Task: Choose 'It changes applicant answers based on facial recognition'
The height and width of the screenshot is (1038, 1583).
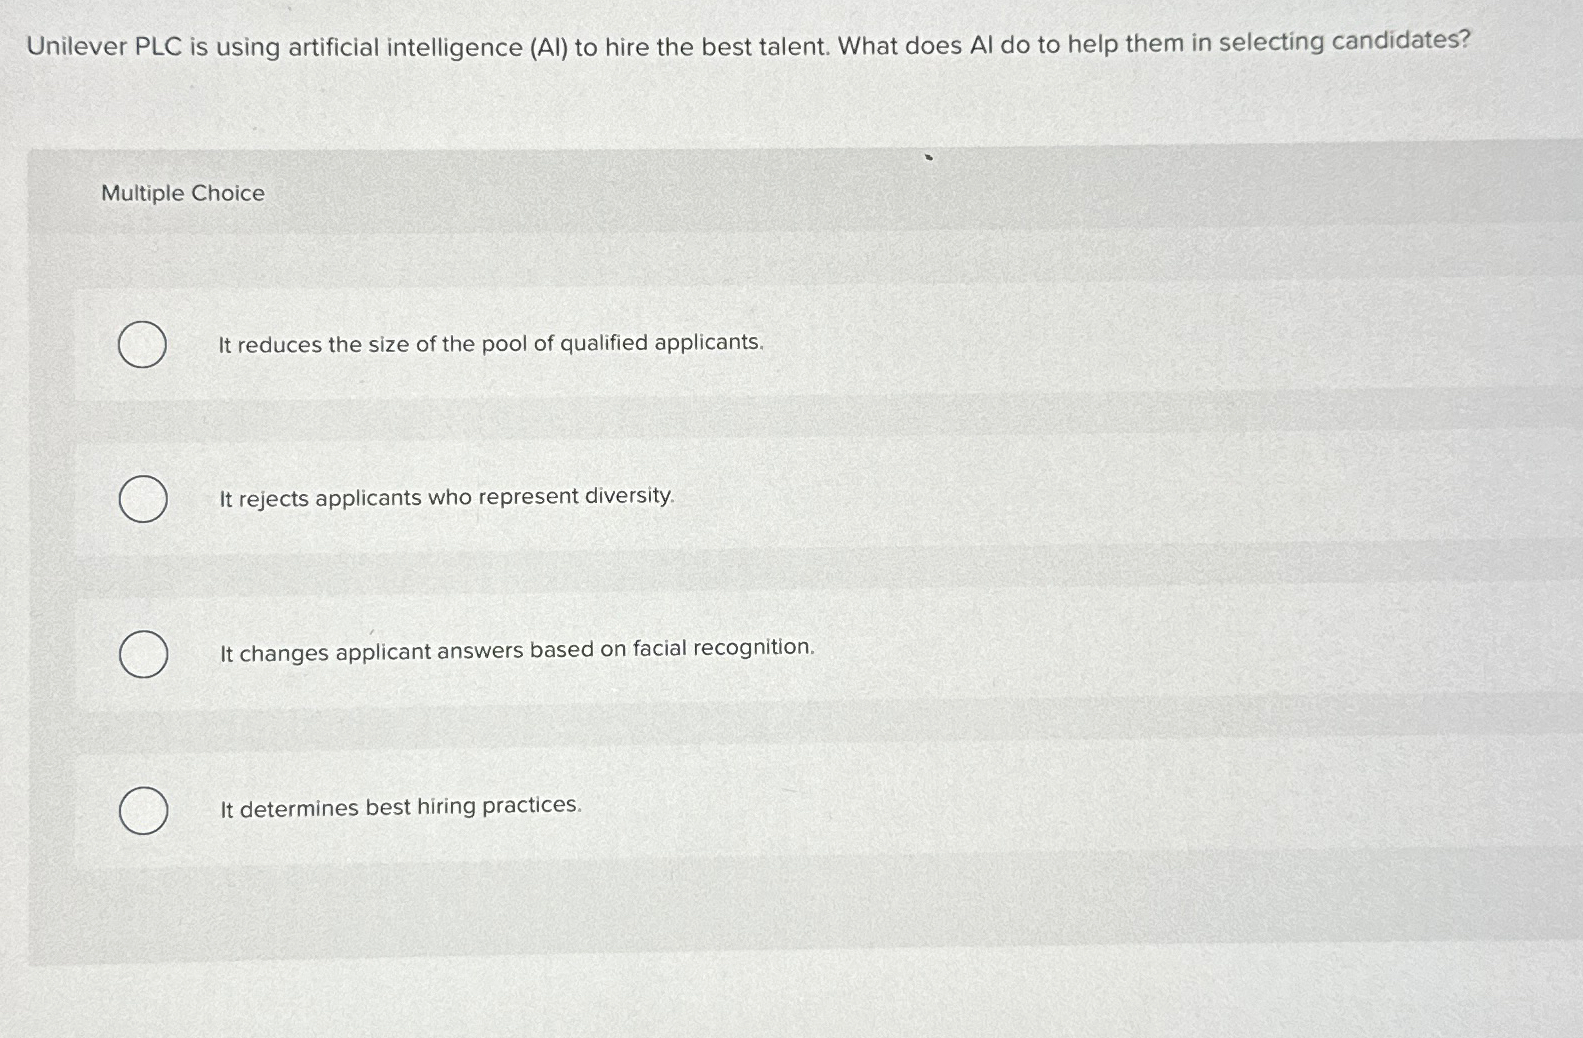Action: click(516, 650)
